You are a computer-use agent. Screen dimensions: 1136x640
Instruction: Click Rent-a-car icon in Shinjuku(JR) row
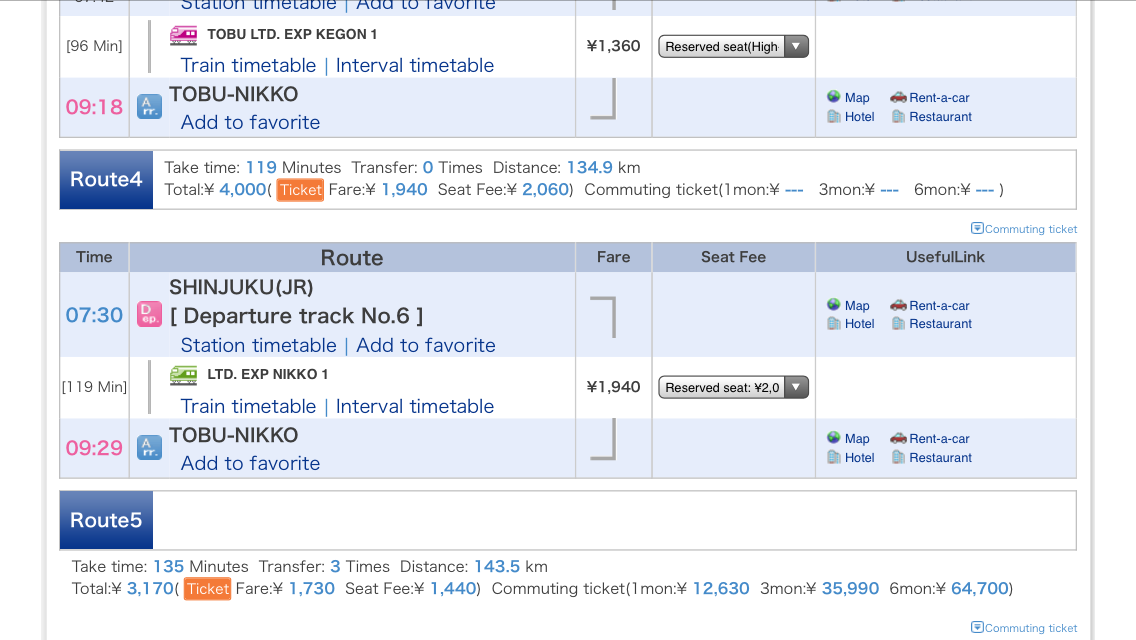(x=898, y=305)
